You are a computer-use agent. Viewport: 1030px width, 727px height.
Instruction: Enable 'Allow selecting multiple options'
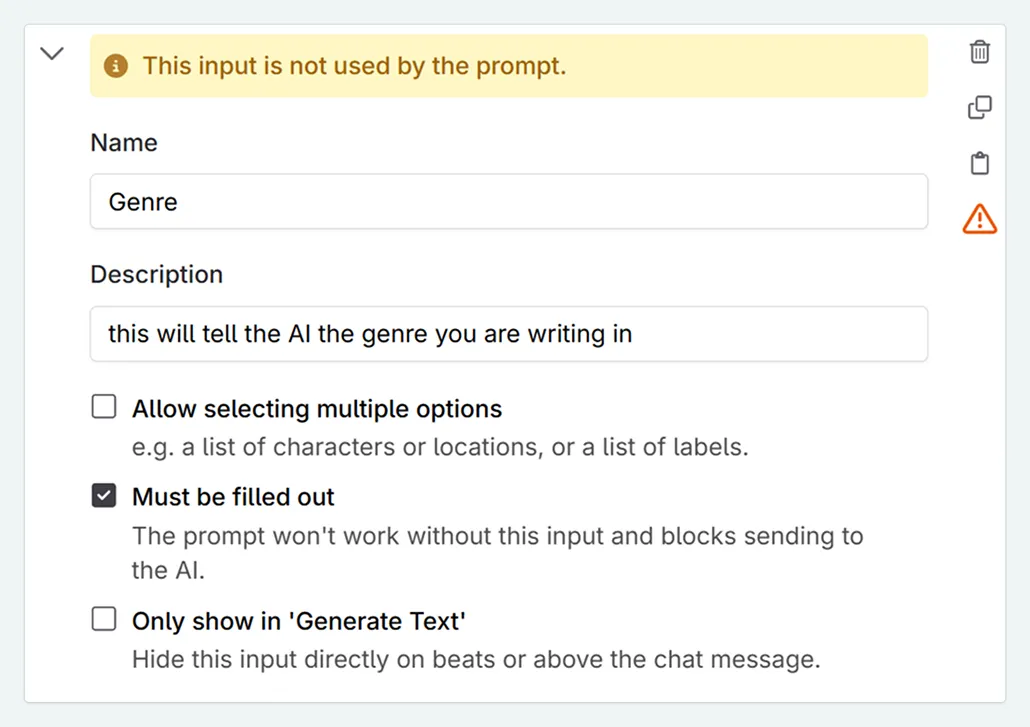click(104, 406)
